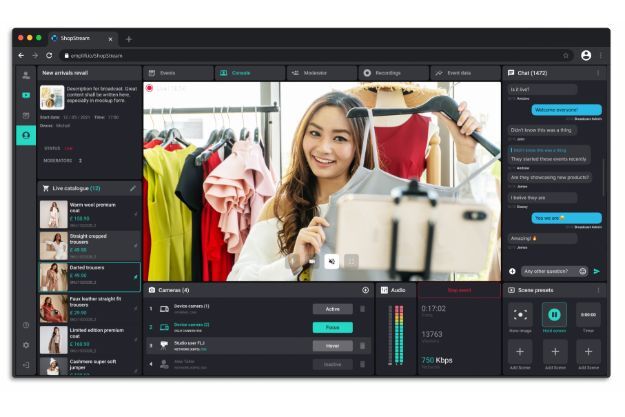
Task: Pin the Faux leather trousers item
Action: [x=136, y=308]
